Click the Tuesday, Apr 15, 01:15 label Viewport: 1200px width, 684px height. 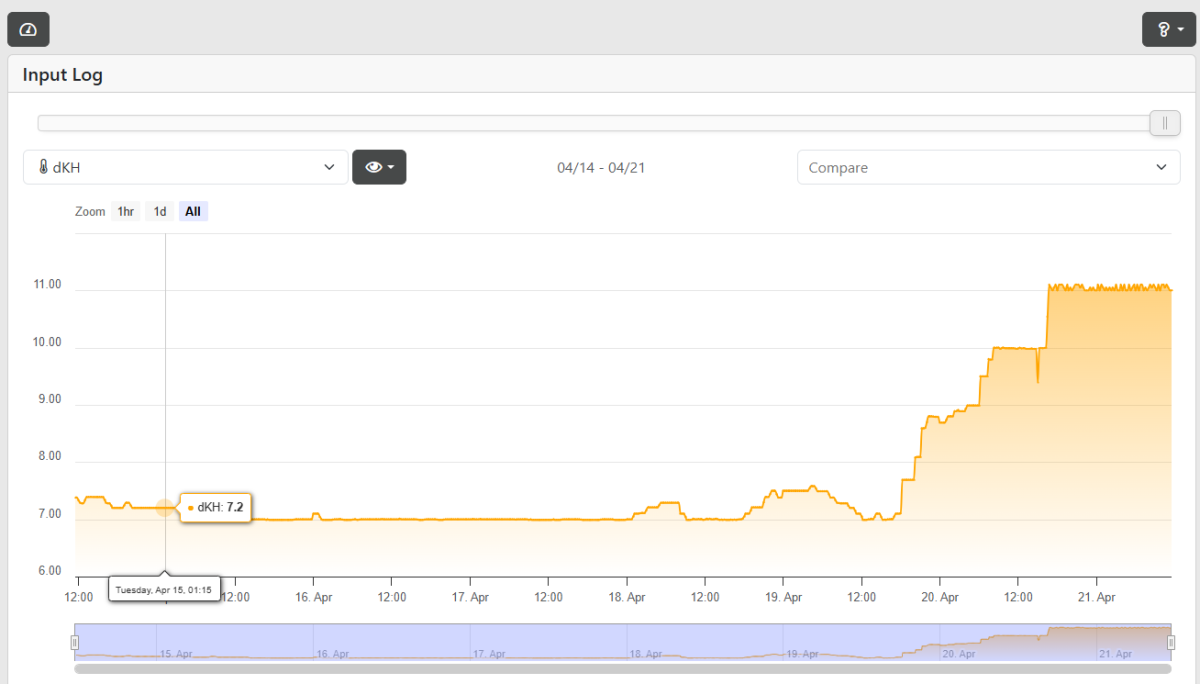(164, 590)
